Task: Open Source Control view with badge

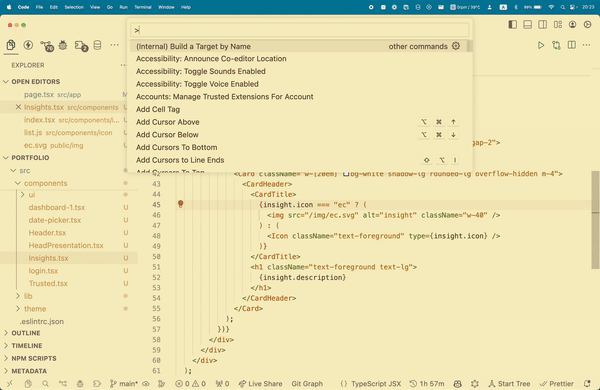Action: [47, 46]
